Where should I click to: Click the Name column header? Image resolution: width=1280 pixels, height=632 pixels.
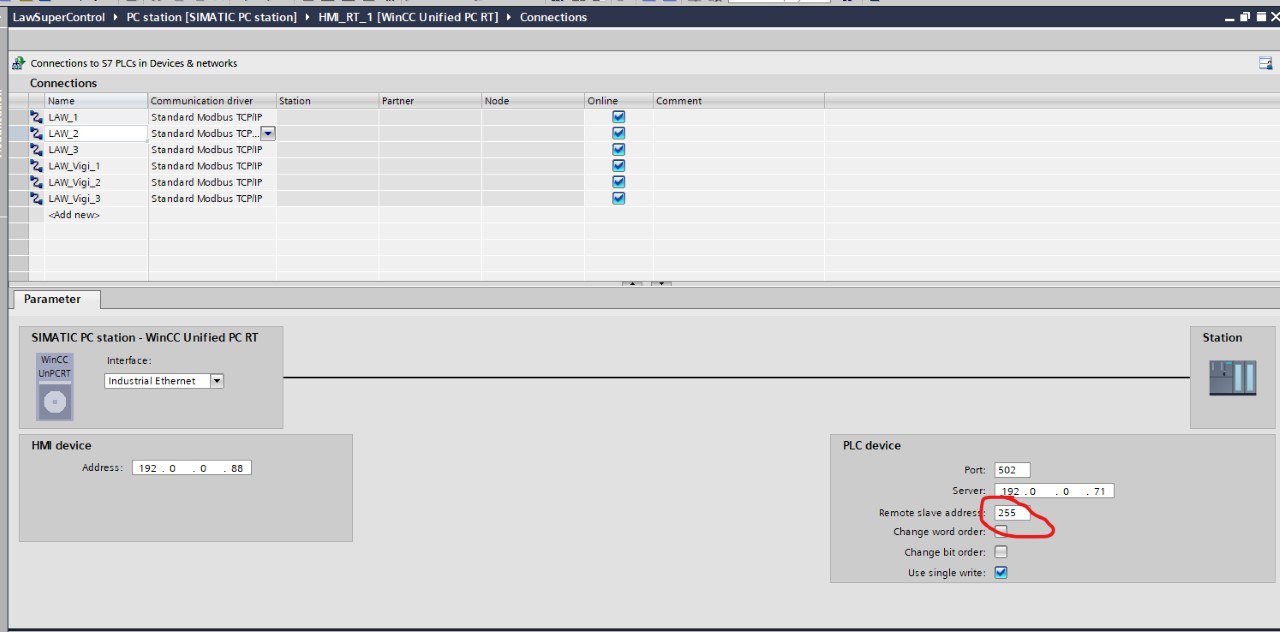(96, 101)
